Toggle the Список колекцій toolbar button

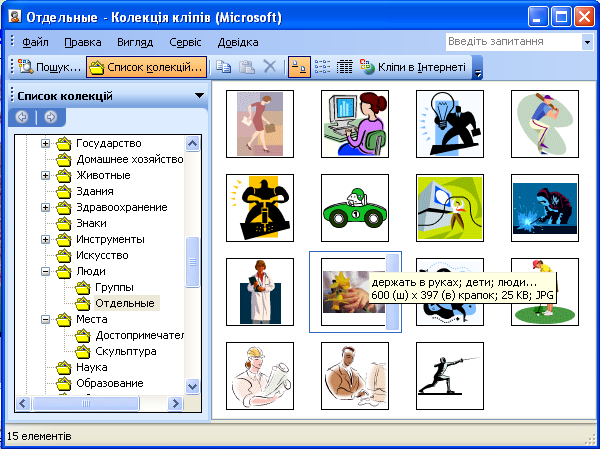pos(147,67)
